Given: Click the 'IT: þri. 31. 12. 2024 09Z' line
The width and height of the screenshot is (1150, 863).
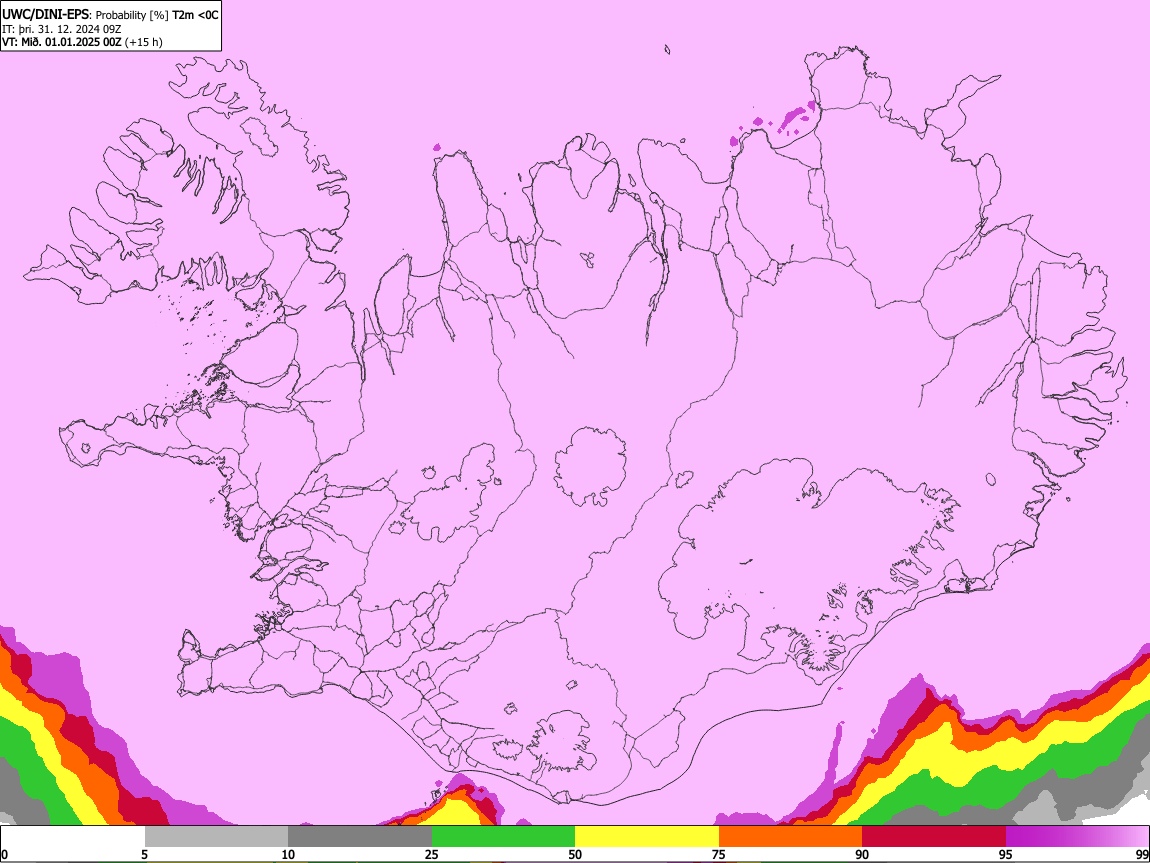Looking at the screenshot, I should [x=62, y=29].
